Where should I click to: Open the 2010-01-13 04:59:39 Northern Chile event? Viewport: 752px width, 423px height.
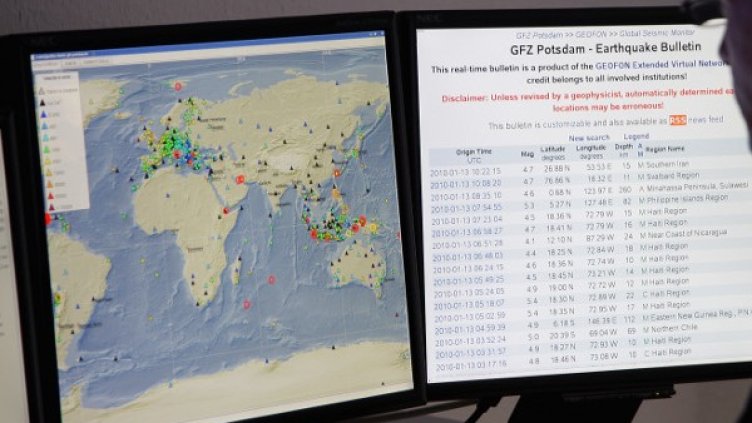[x=468, y=329]
